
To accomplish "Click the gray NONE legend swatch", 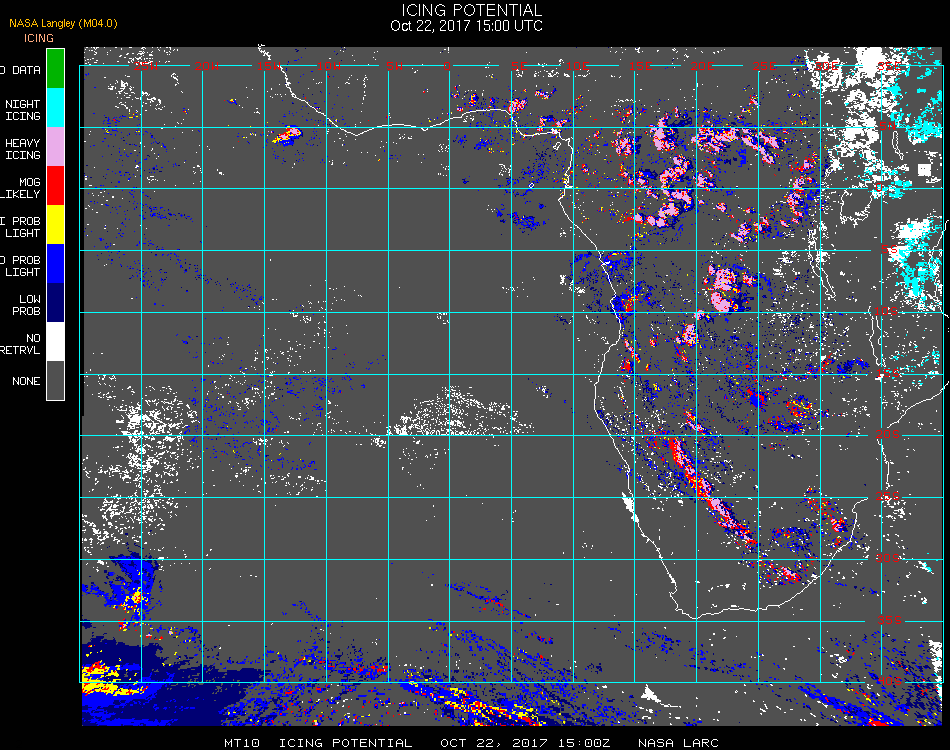I will (x=55, y=380).
